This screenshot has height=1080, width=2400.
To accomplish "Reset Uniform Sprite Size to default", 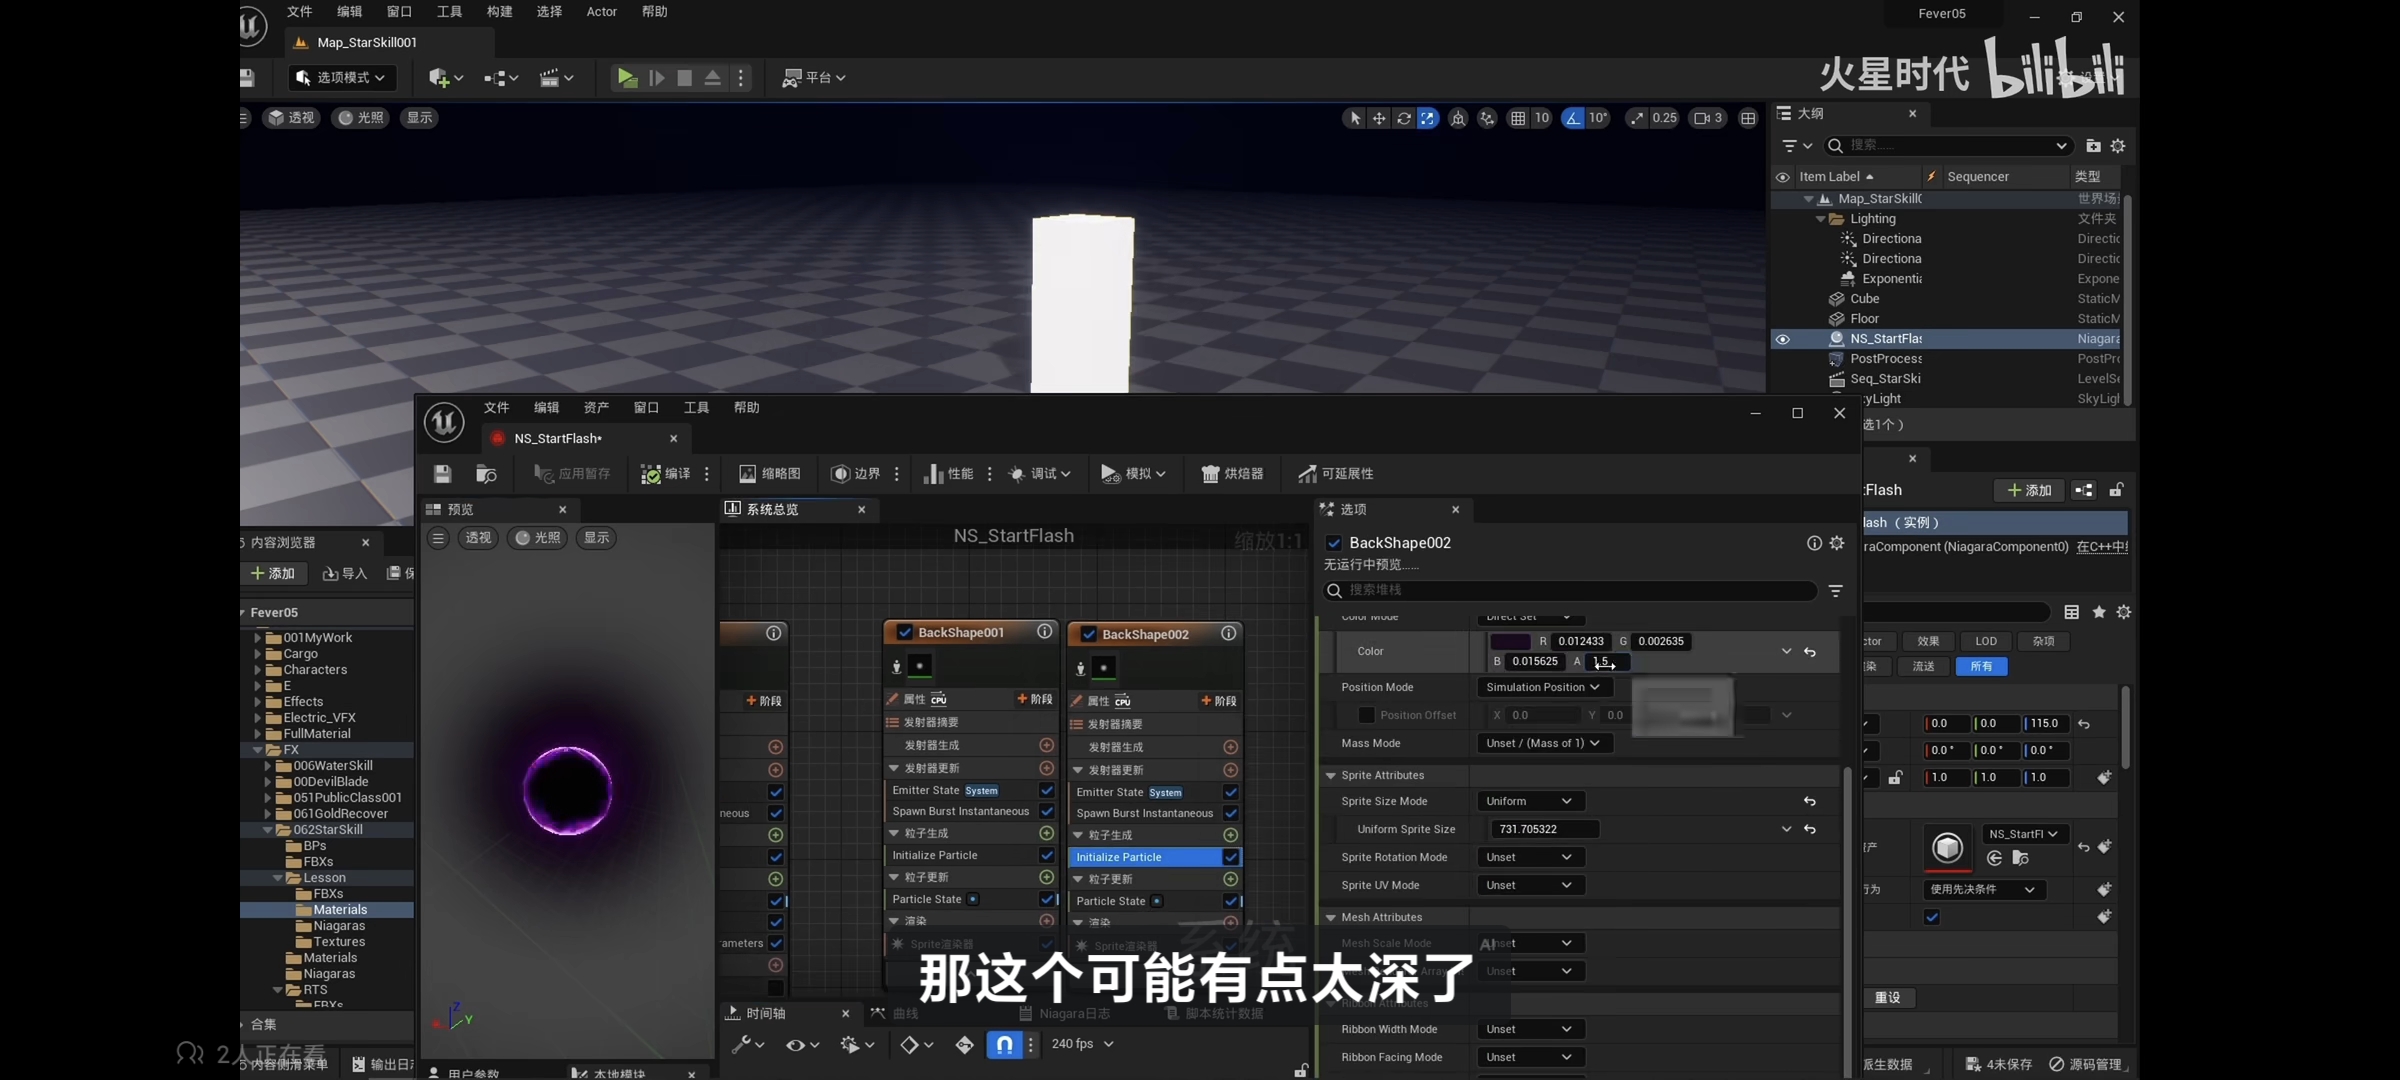I will point(1810,829).
